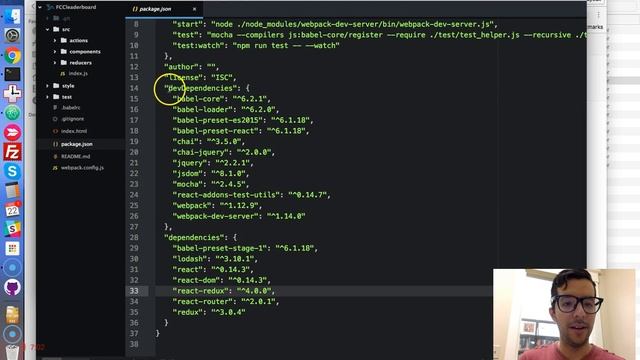Expand the components folder arrow
The image size is (640, 360).
(x=55, y=51)
